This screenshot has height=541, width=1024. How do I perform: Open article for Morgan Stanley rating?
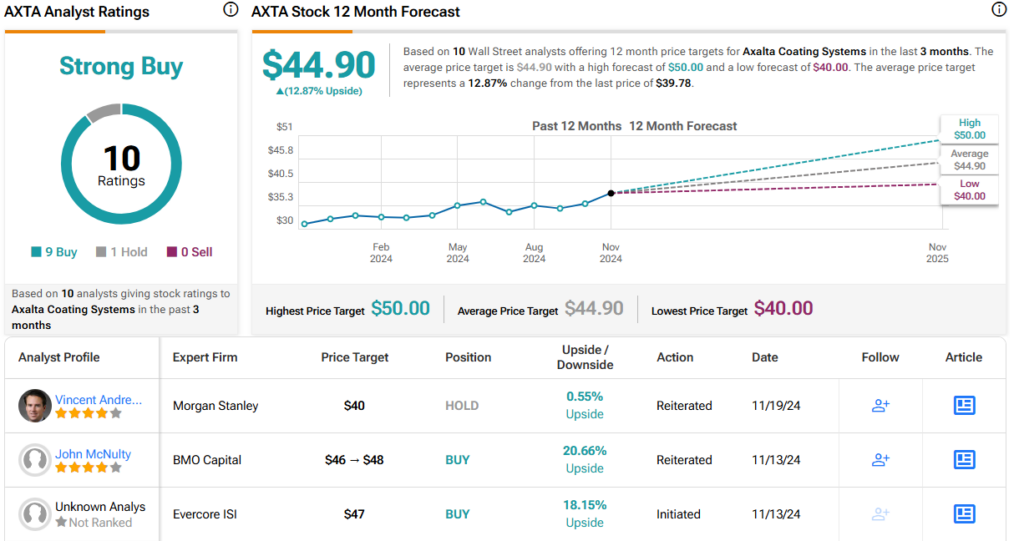click(964, 406)
